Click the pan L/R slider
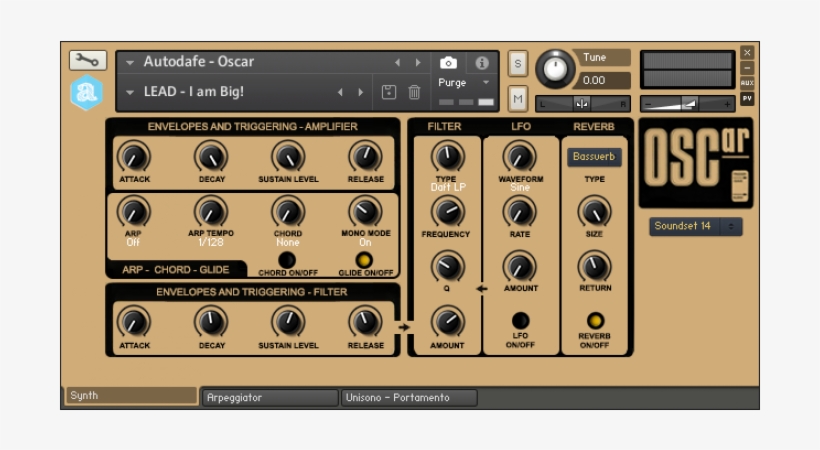 coord(583,104)
